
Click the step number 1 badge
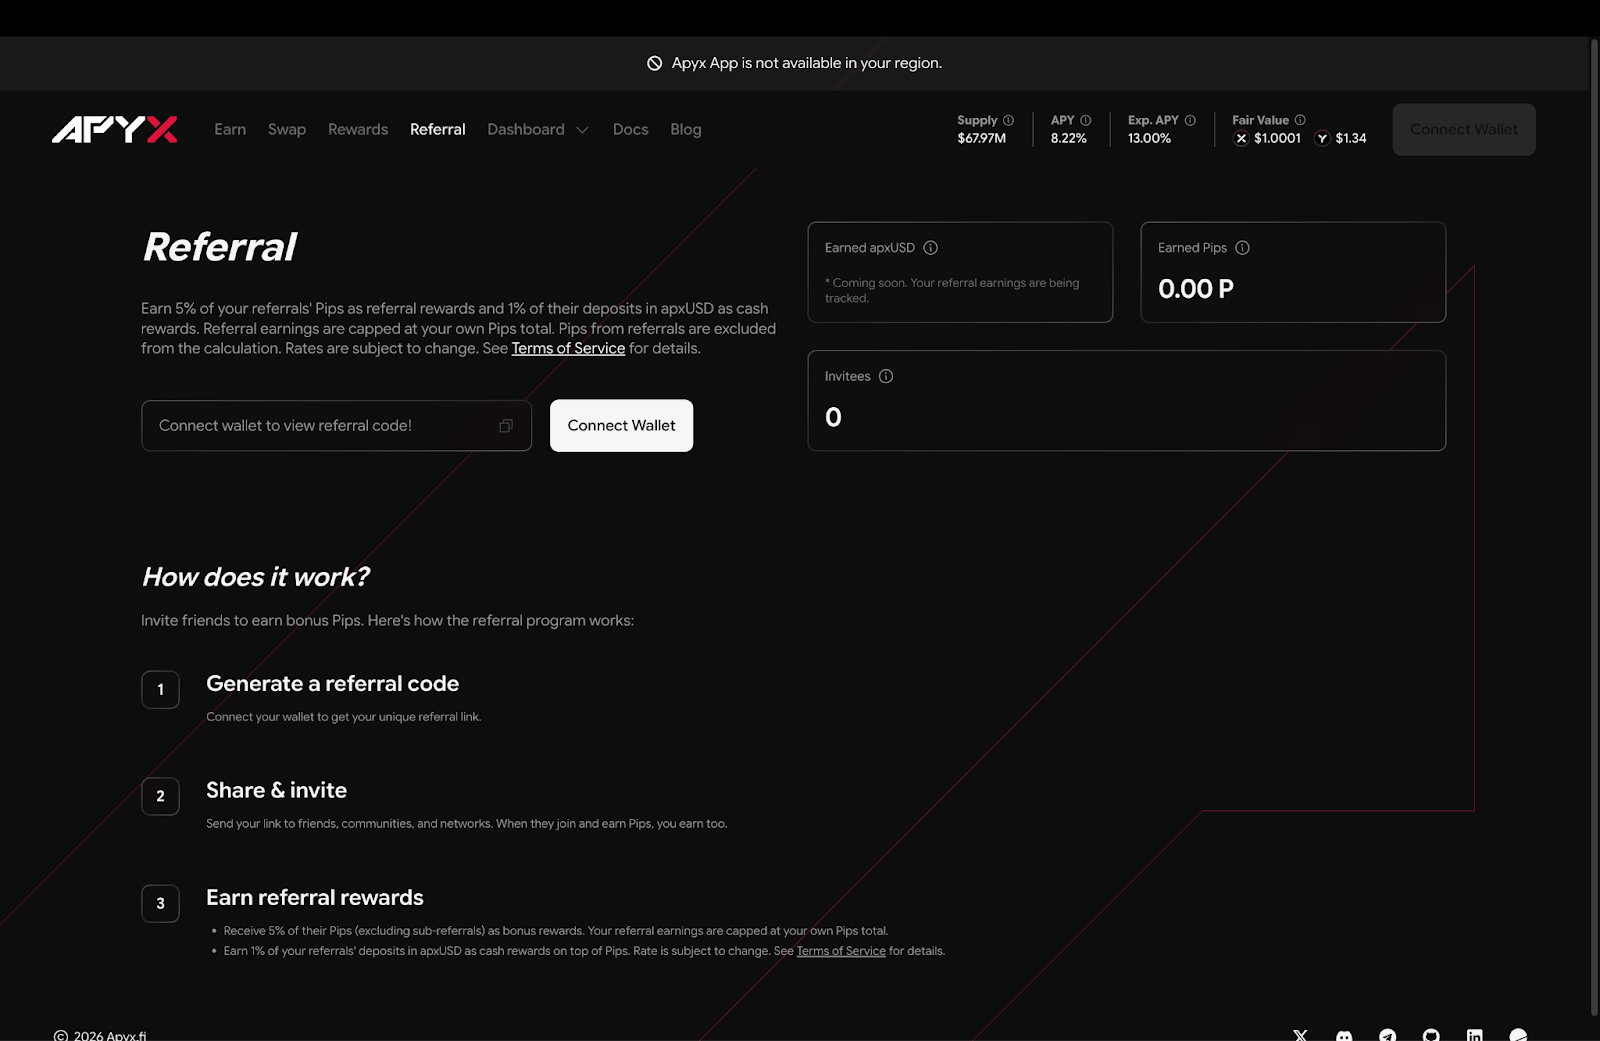[160, 689]
